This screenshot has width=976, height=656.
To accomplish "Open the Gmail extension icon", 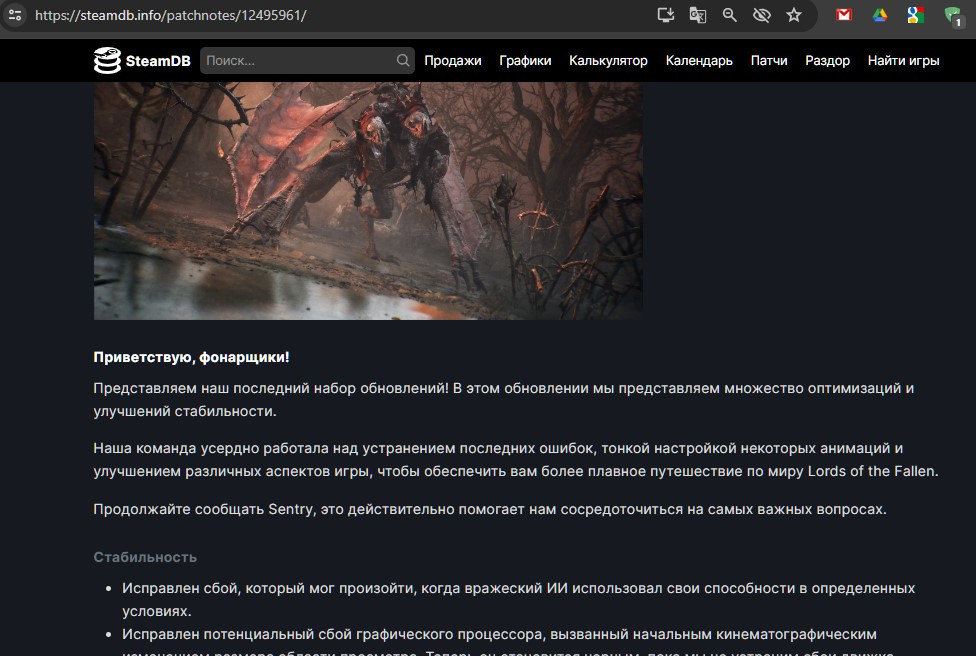I will coord(844,15).
